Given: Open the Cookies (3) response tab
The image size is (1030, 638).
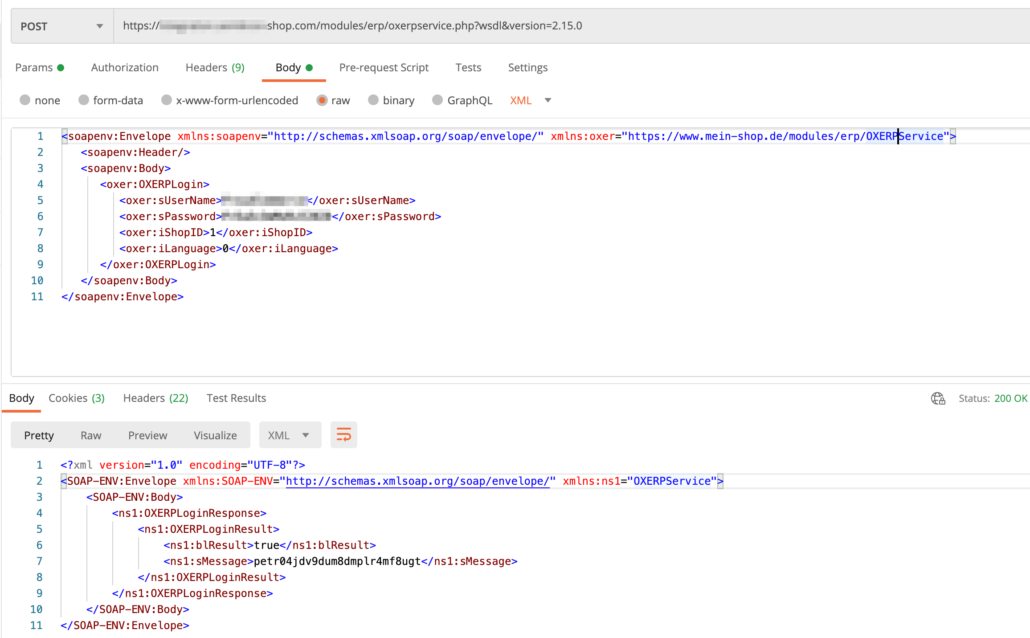Looking at the screenshot, I should [76, 398].
